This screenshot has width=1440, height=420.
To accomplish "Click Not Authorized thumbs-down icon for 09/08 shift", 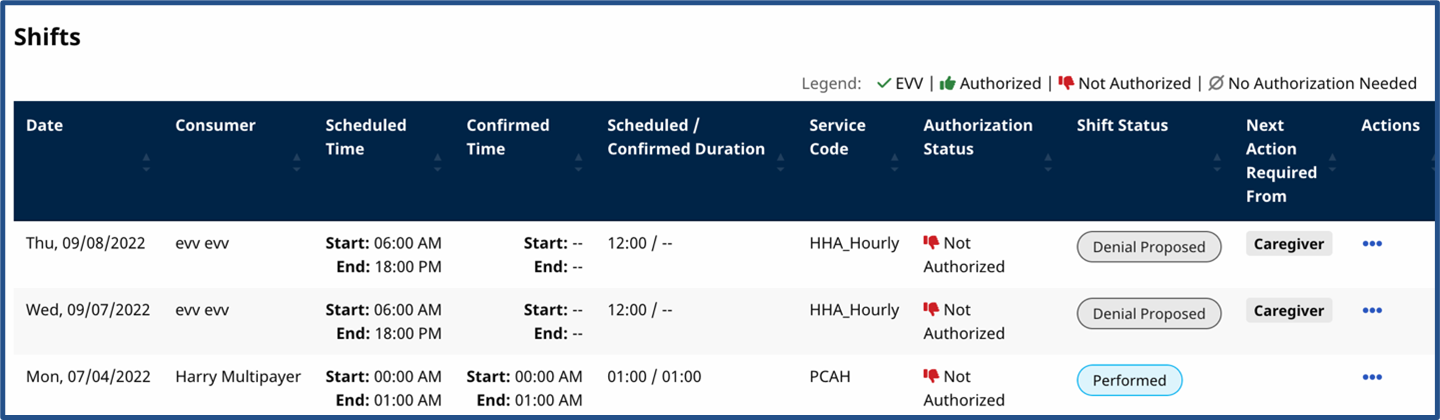I will [x=931, y=243].
